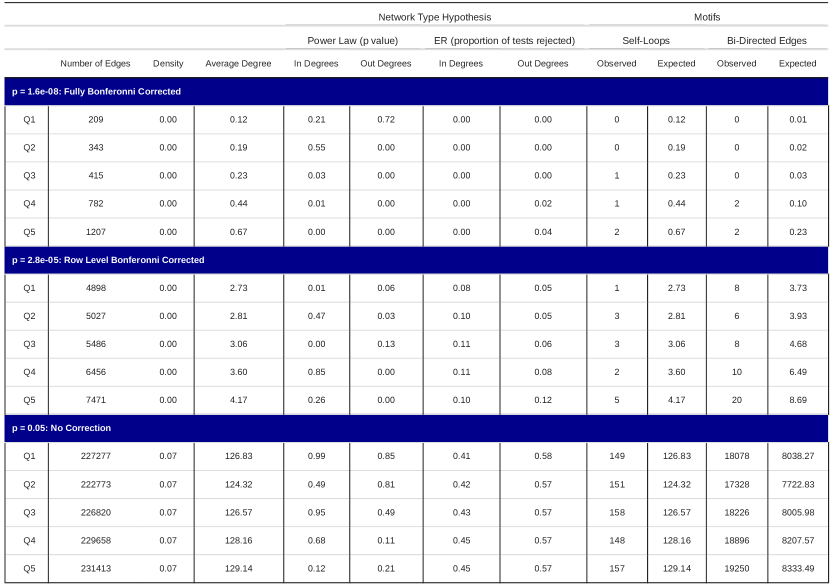Select observed bi-directed edges value 18078
The width and height of the screenshot is (830, 584).
click(x=737, y=456)
